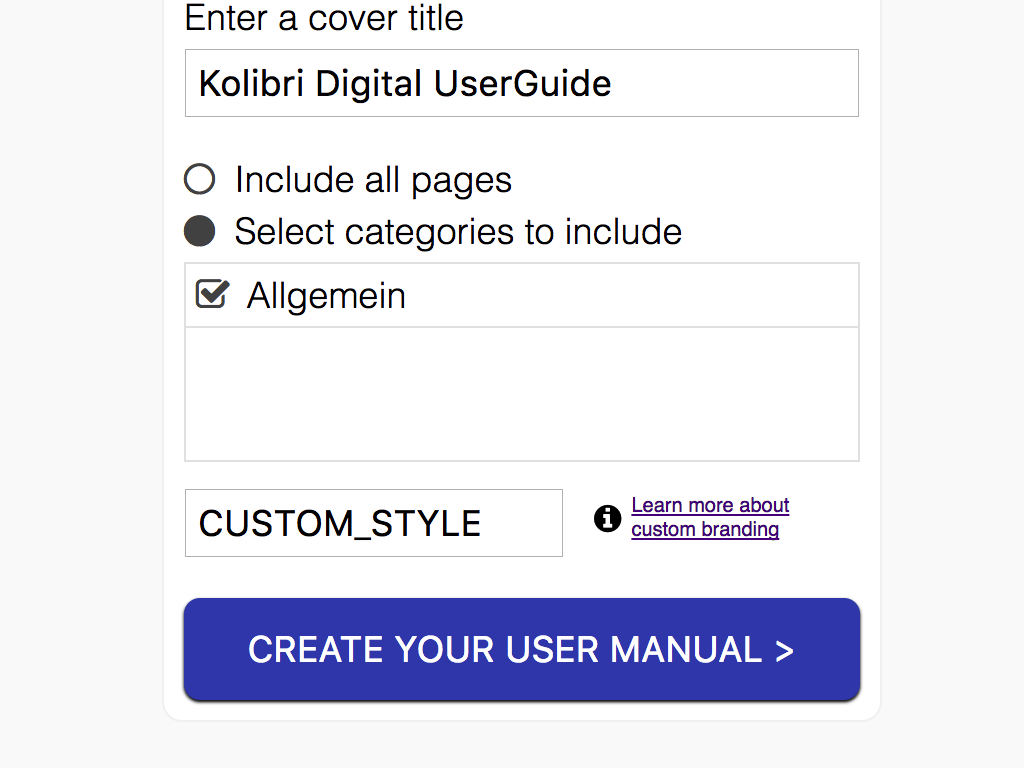Image resolution: width=1024 pixels, height=768 pixels.
Task: Click the info icon beside custom branding
Action: (x=607, y=518)
